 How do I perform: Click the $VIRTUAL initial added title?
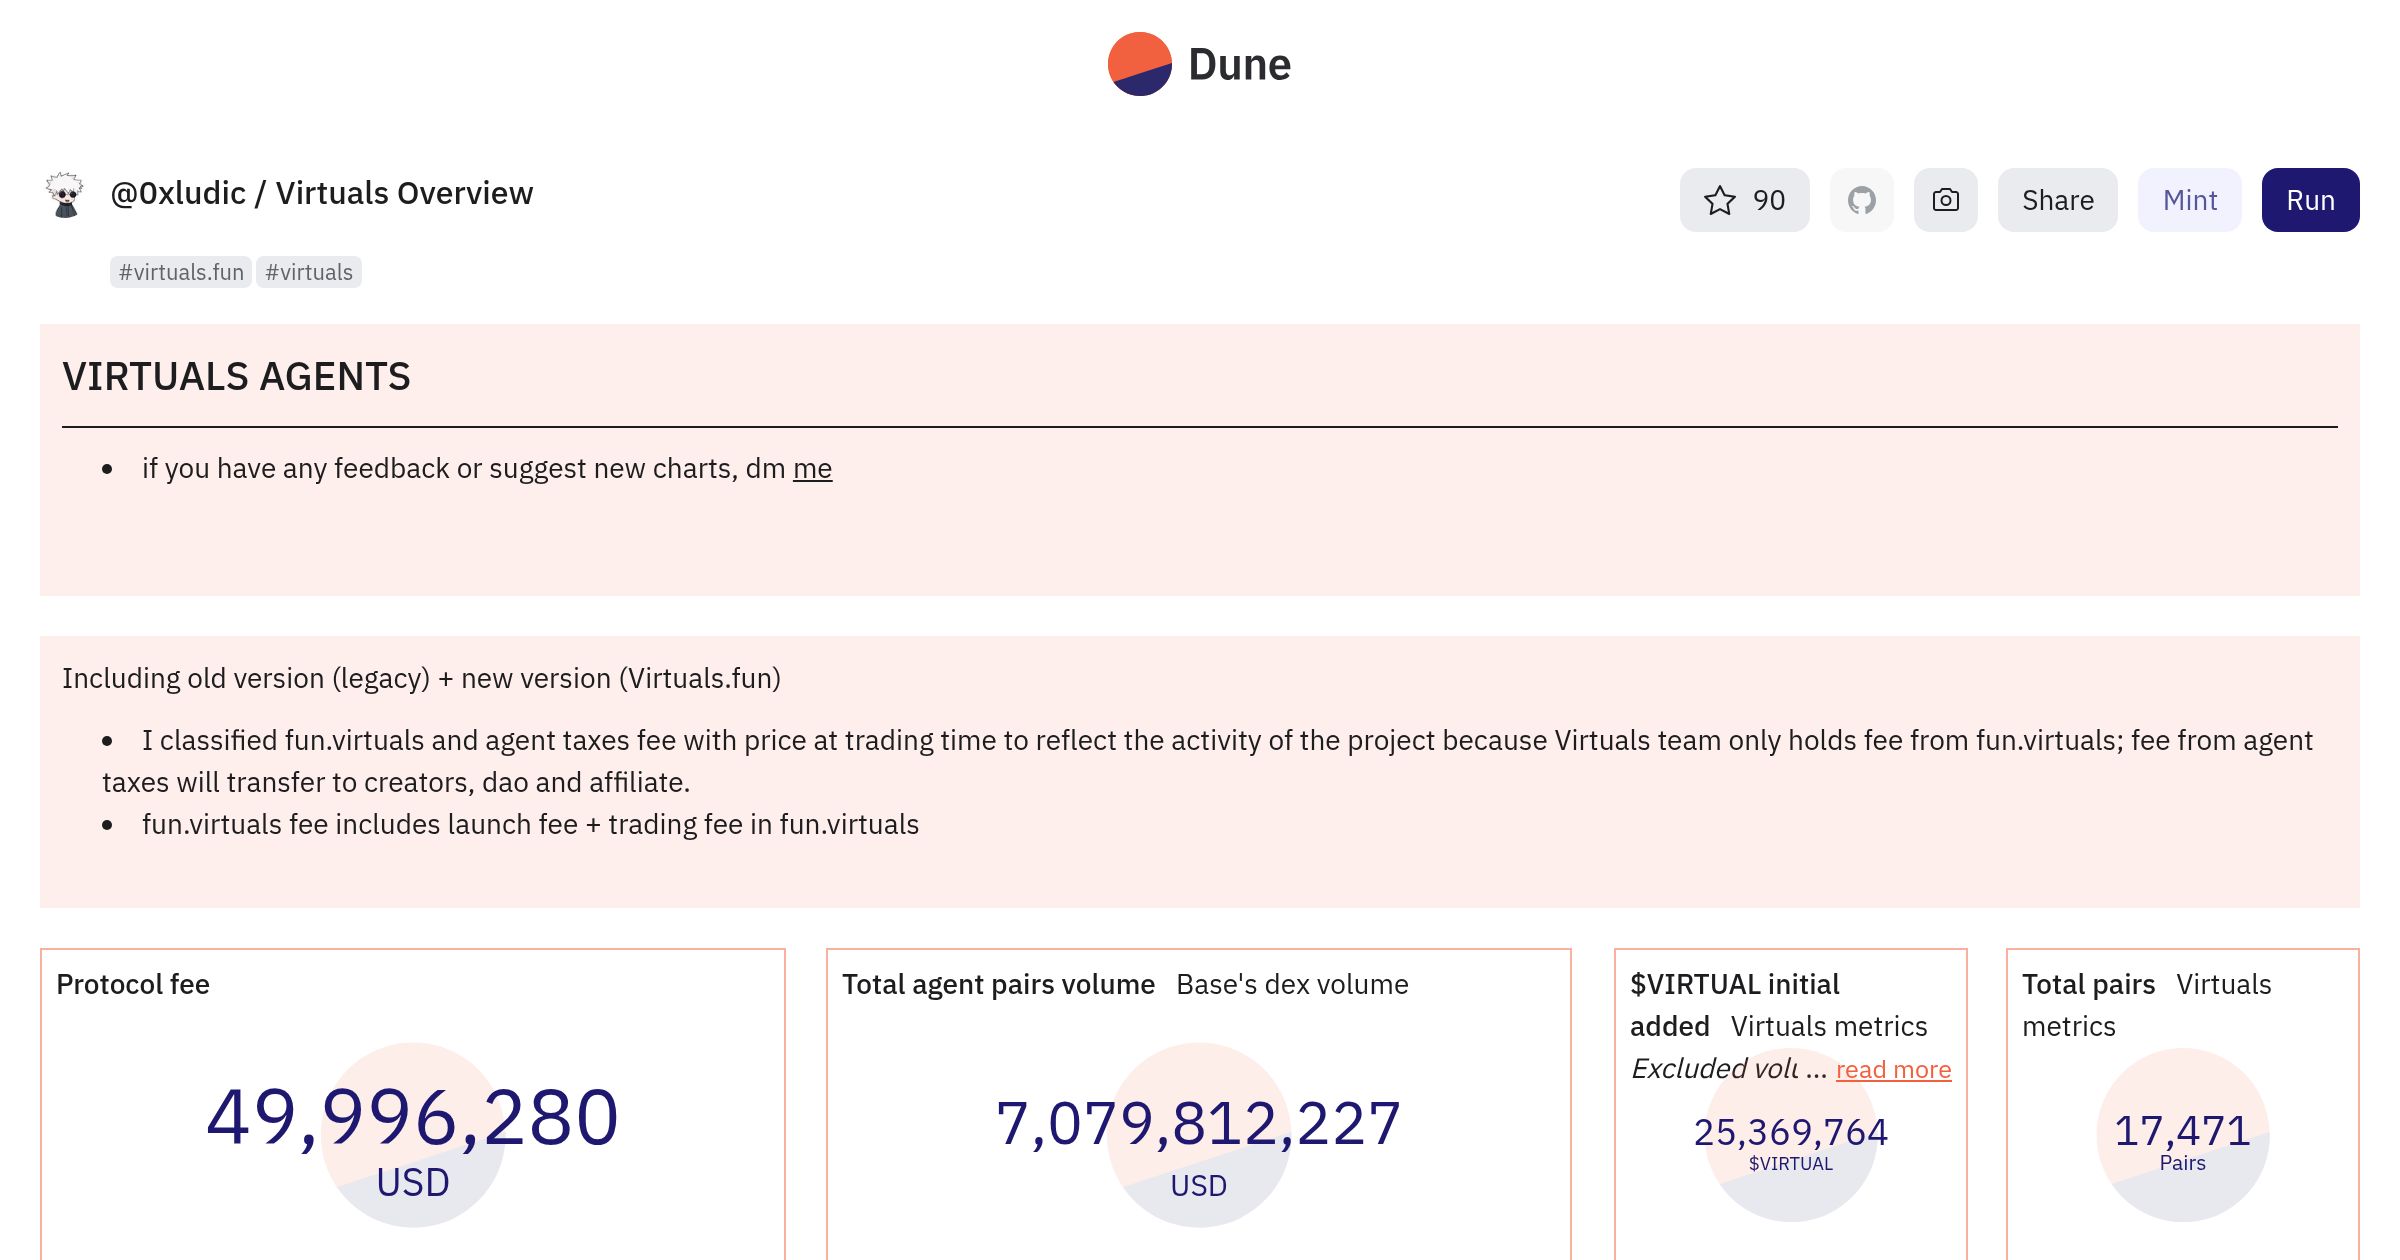click(x=1735, y=1005)
